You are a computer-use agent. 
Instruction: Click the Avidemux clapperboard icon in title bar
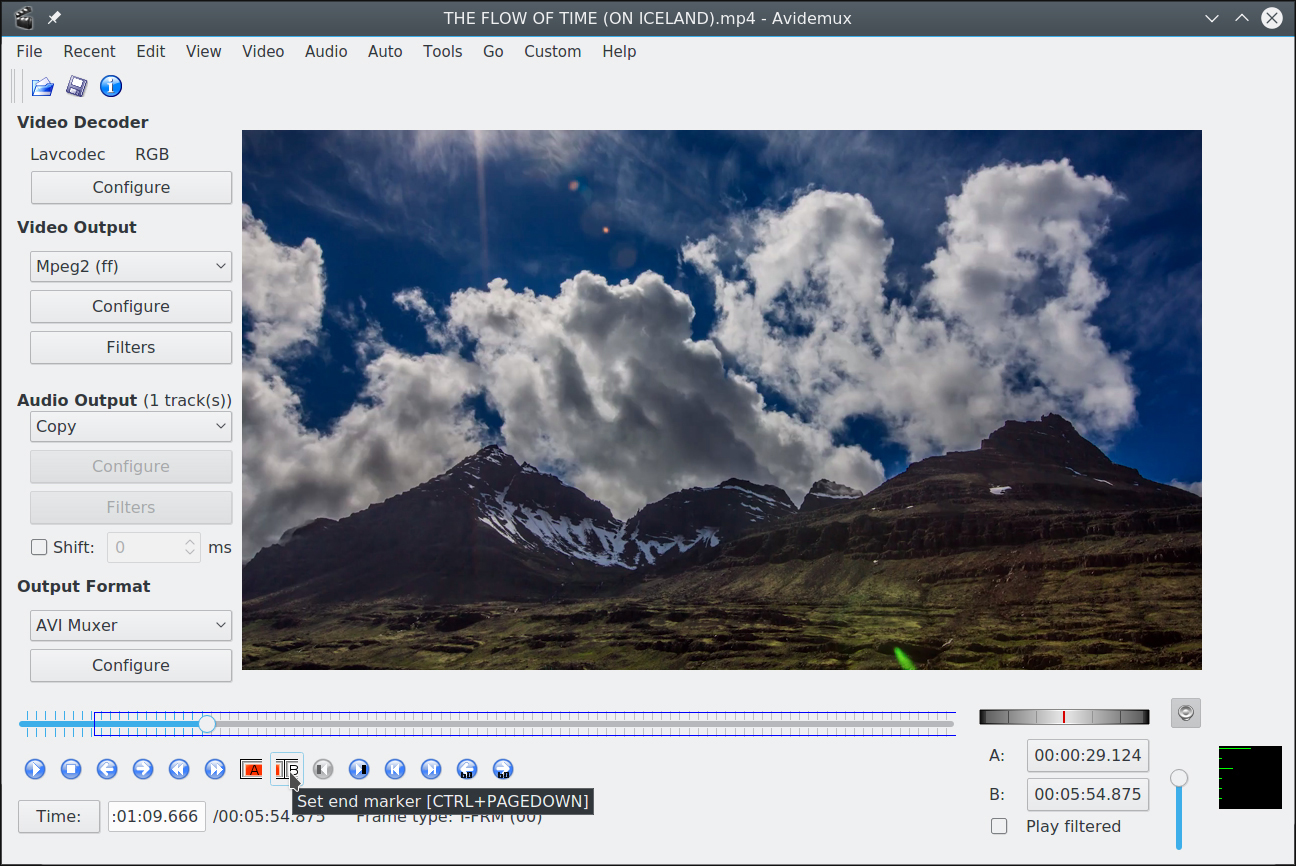point(24,18)
